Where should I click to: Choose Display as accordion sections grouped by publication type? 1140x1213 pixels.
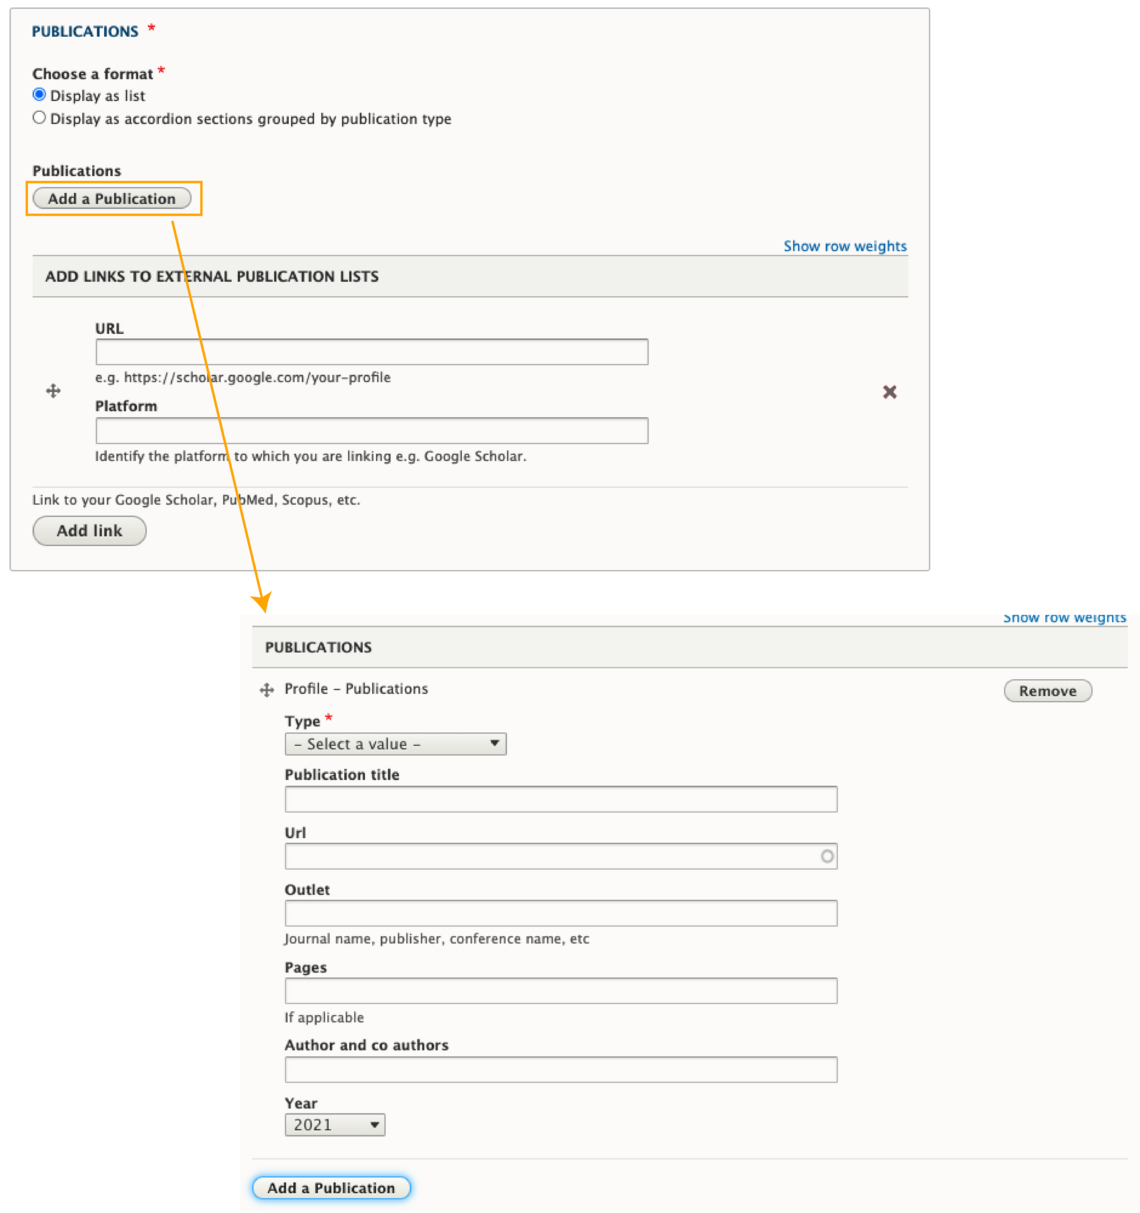39,117
